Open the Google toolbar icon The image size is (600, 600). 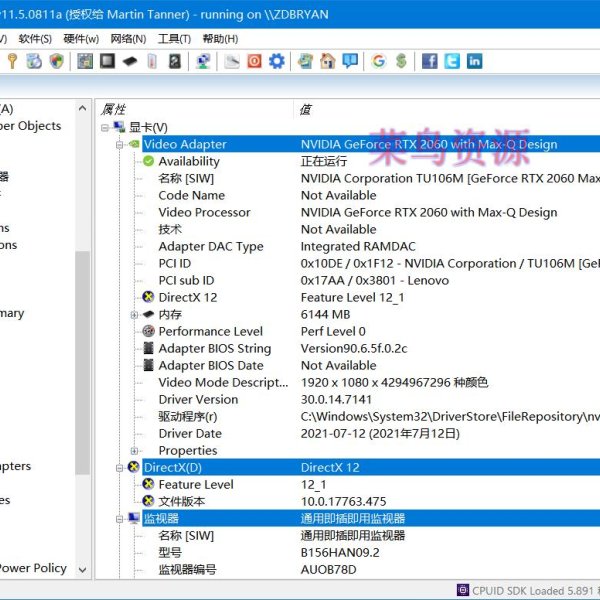[379, 61]
